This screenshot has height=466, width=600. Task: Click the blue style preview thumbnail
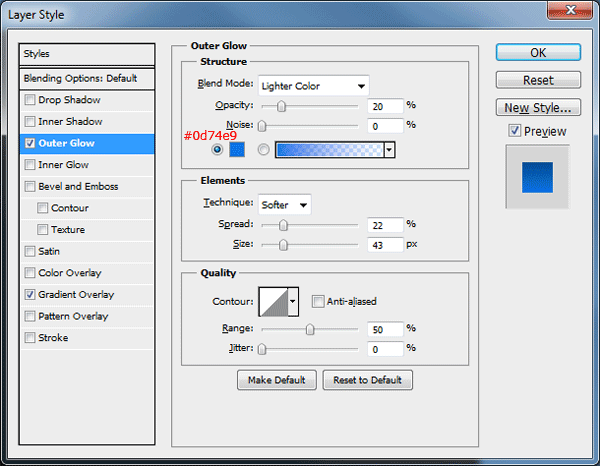(538, 177)
